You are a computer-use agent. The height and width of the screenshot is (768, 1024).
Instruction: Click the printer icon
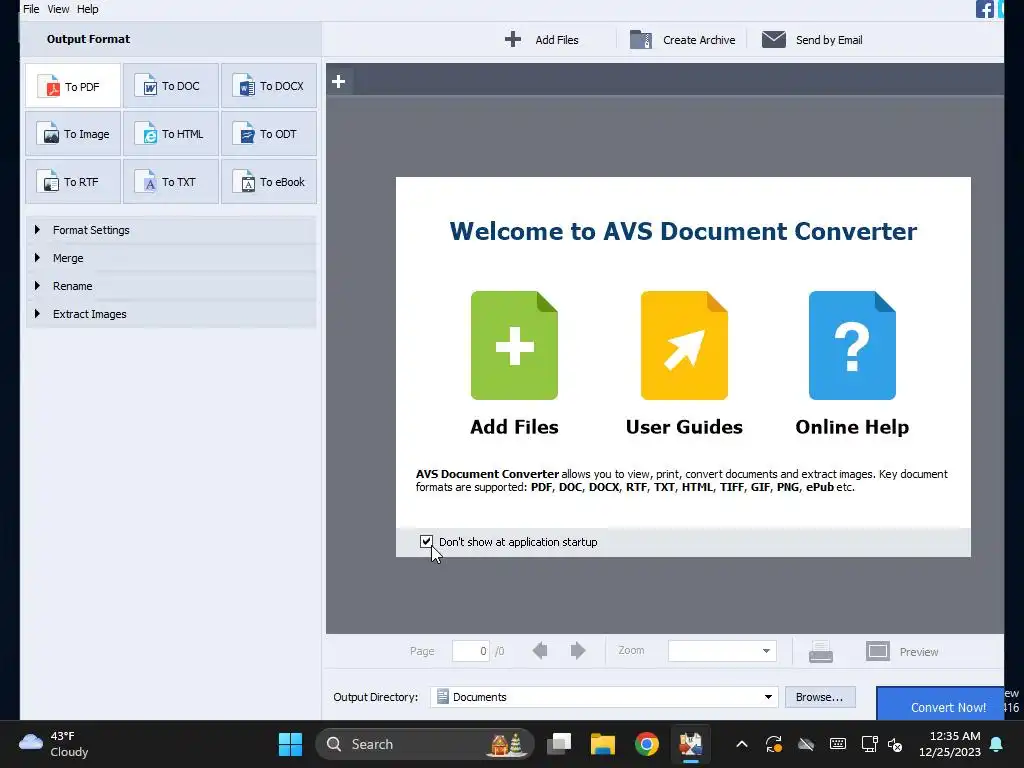tap(821, 652)
